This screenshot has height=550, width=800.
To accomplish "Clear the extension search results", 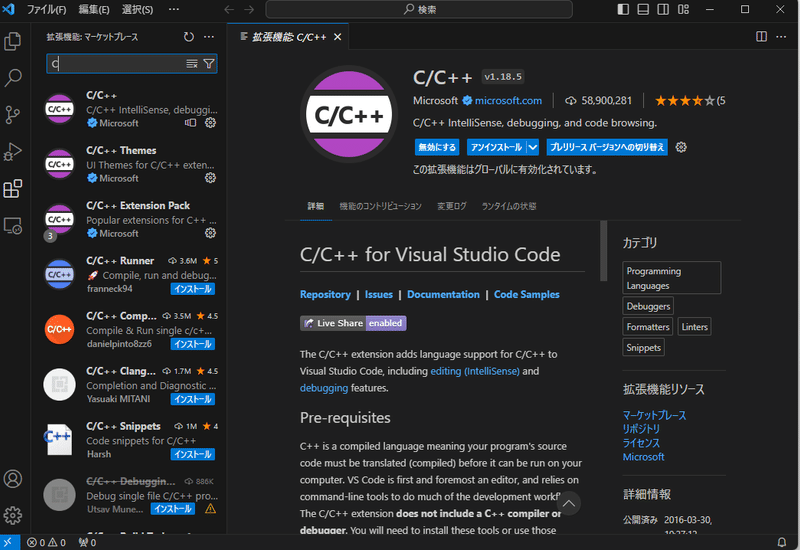I will coord(192,64).
